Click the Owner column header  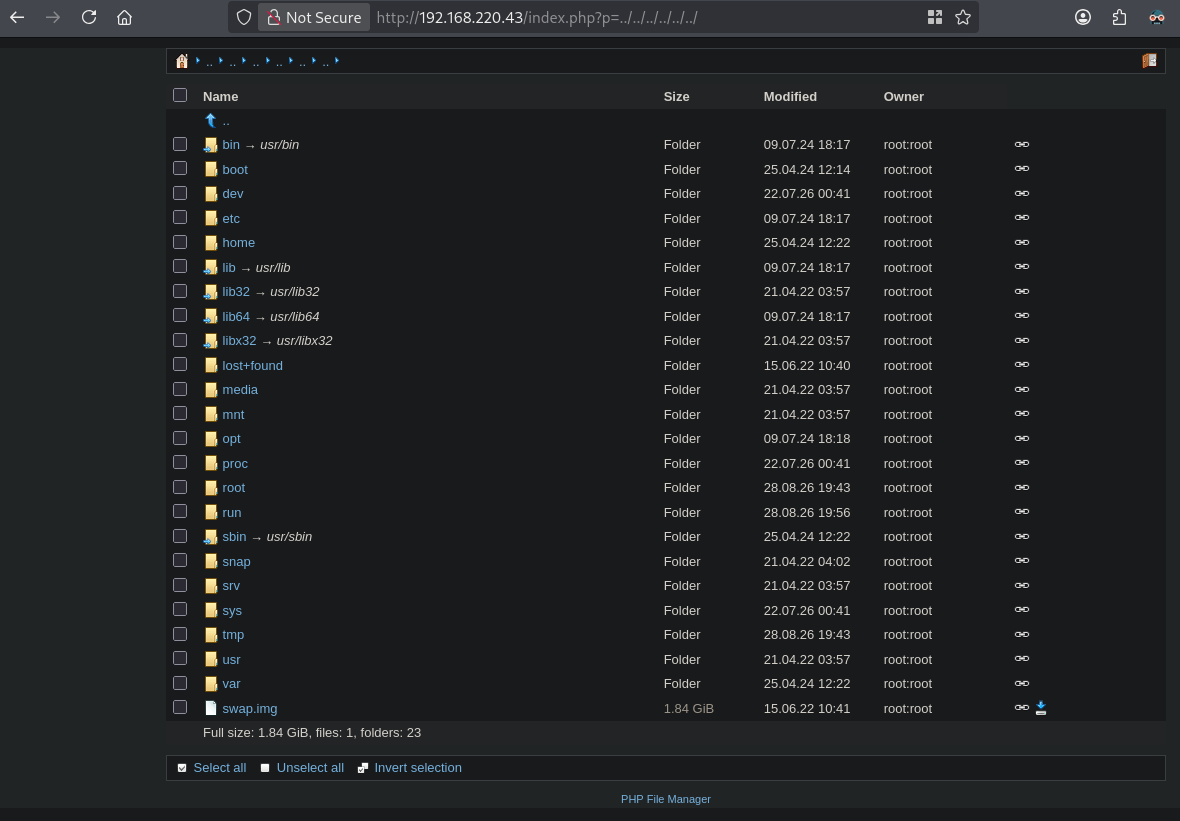(x=904, y=96)
